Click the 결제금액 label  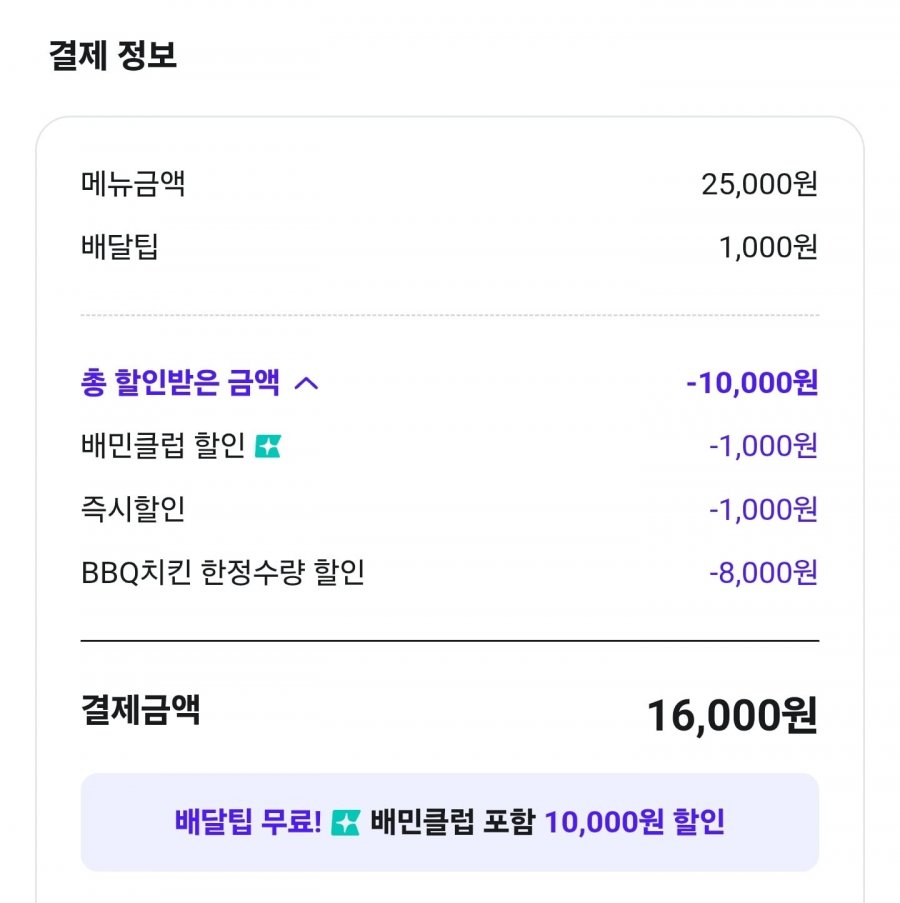pyautogui.click(x=140, y=710)
